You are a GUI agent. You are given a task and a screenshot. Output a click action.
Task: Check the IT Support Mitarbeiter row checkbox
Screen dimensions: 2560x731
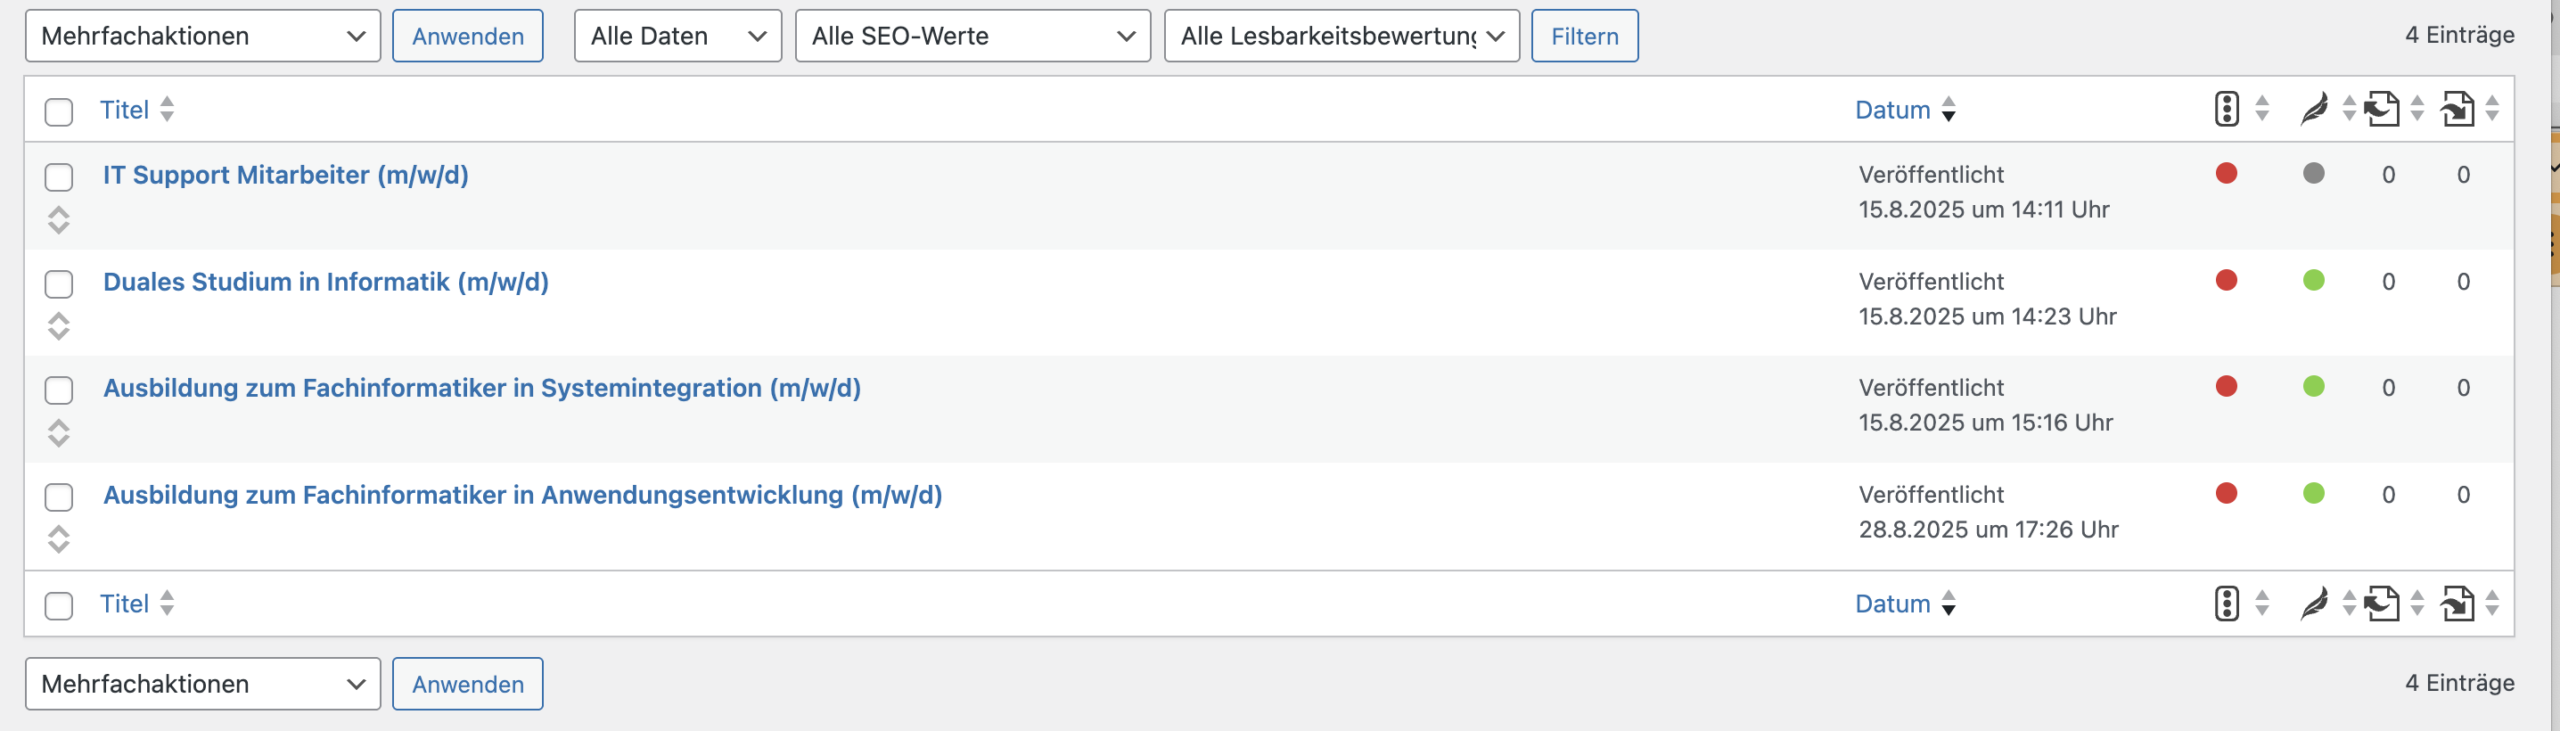(59, 177)
